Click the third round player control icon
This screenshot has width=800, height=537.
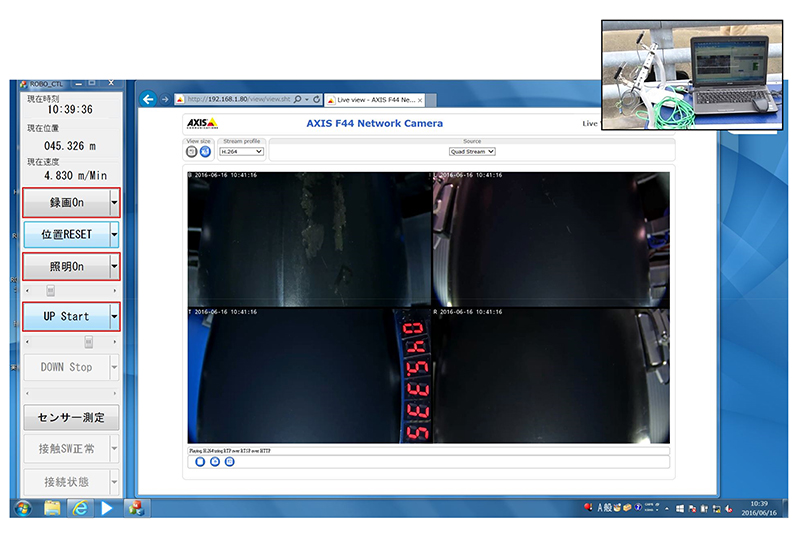tap(229, 462)
